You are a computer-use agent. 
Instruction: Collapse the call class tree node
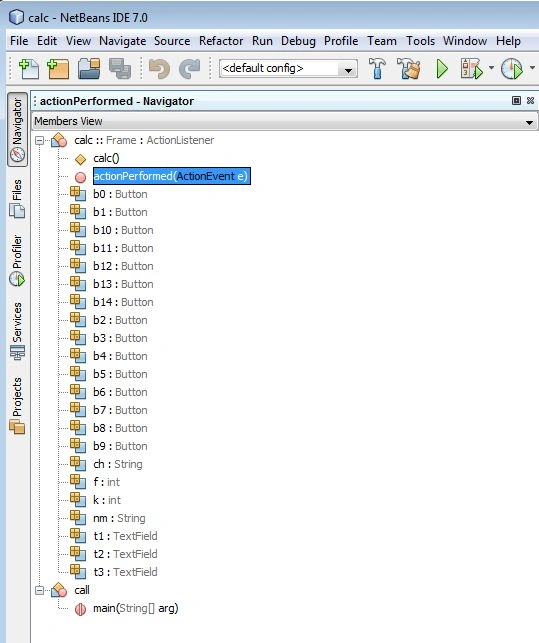pyautogui.click(x=39, y=591)
